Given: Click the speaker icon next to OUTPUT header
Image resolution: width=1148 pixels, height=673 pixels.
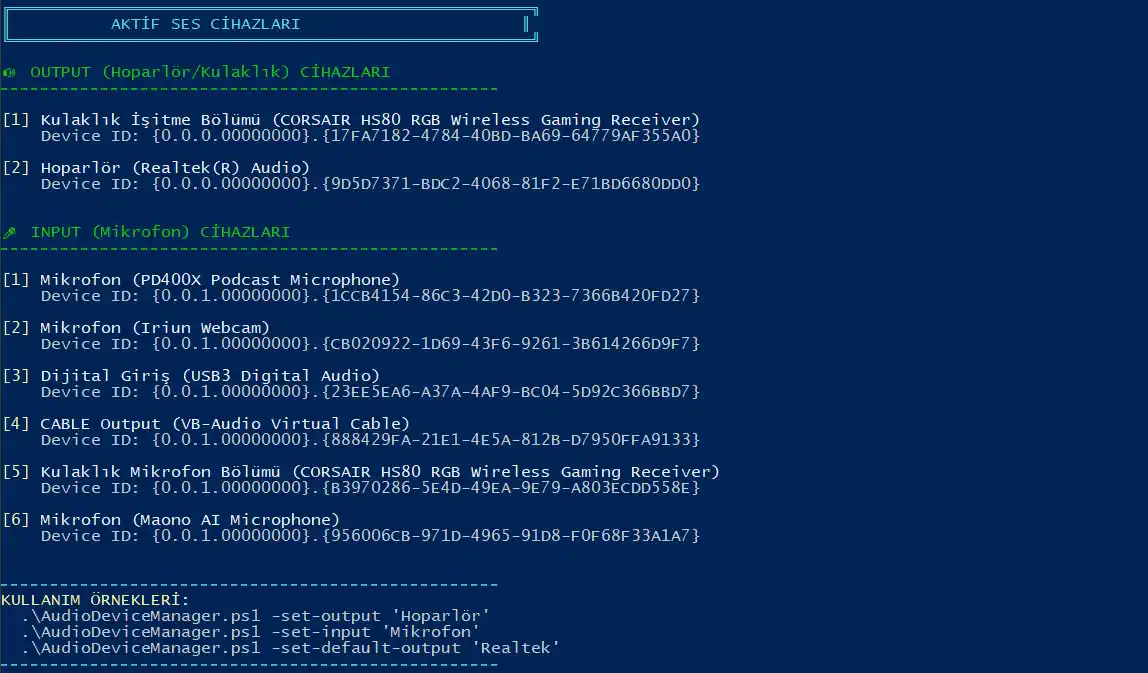Looking at the screenshot, I should tap(10, 71).
